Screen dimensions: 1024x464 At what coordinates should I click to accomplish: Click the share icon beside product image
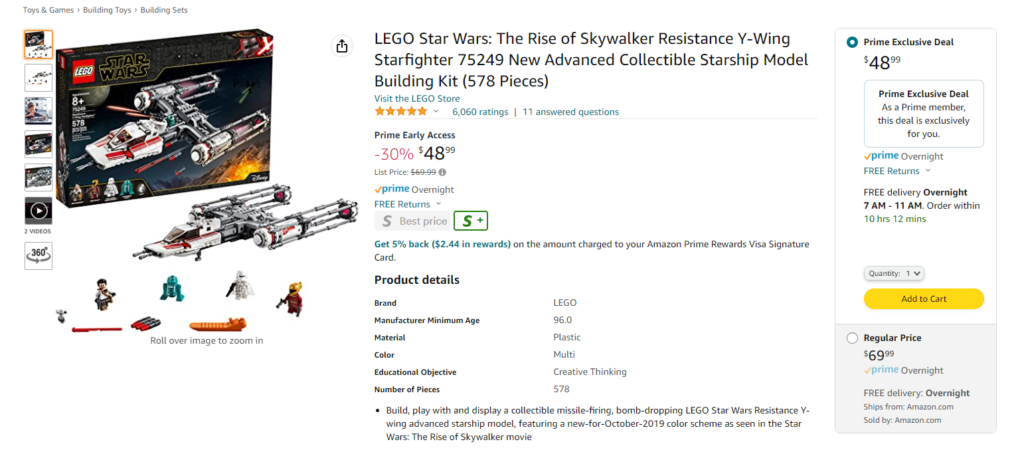[x=341, y=46]
